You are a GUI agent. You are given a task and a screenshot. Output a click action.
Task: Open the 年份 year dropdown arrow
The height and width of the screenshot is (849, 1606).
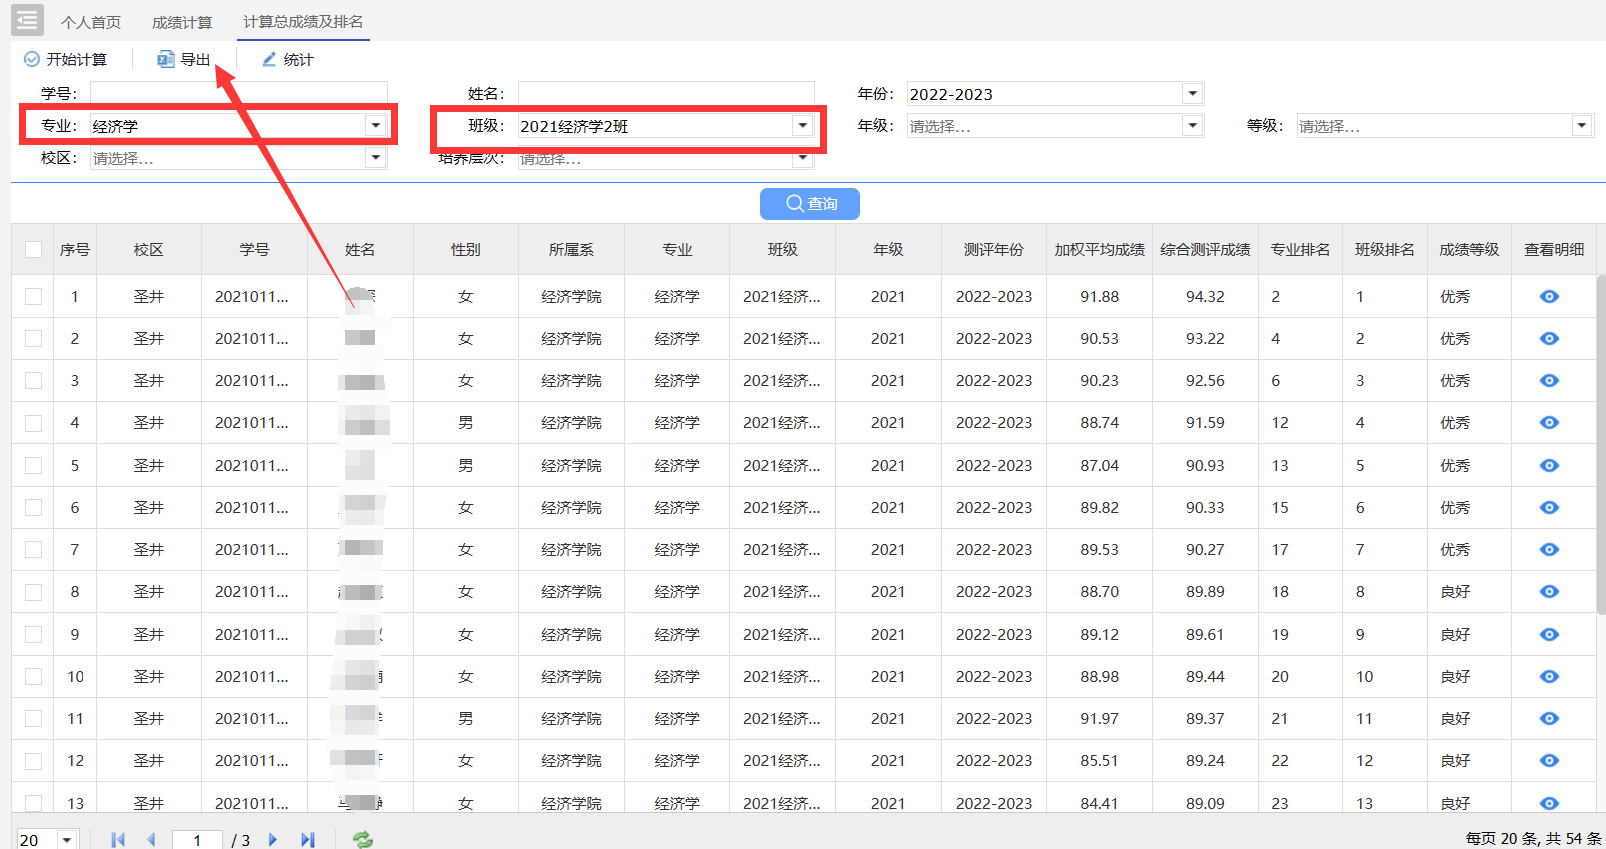pos(1192,93)
